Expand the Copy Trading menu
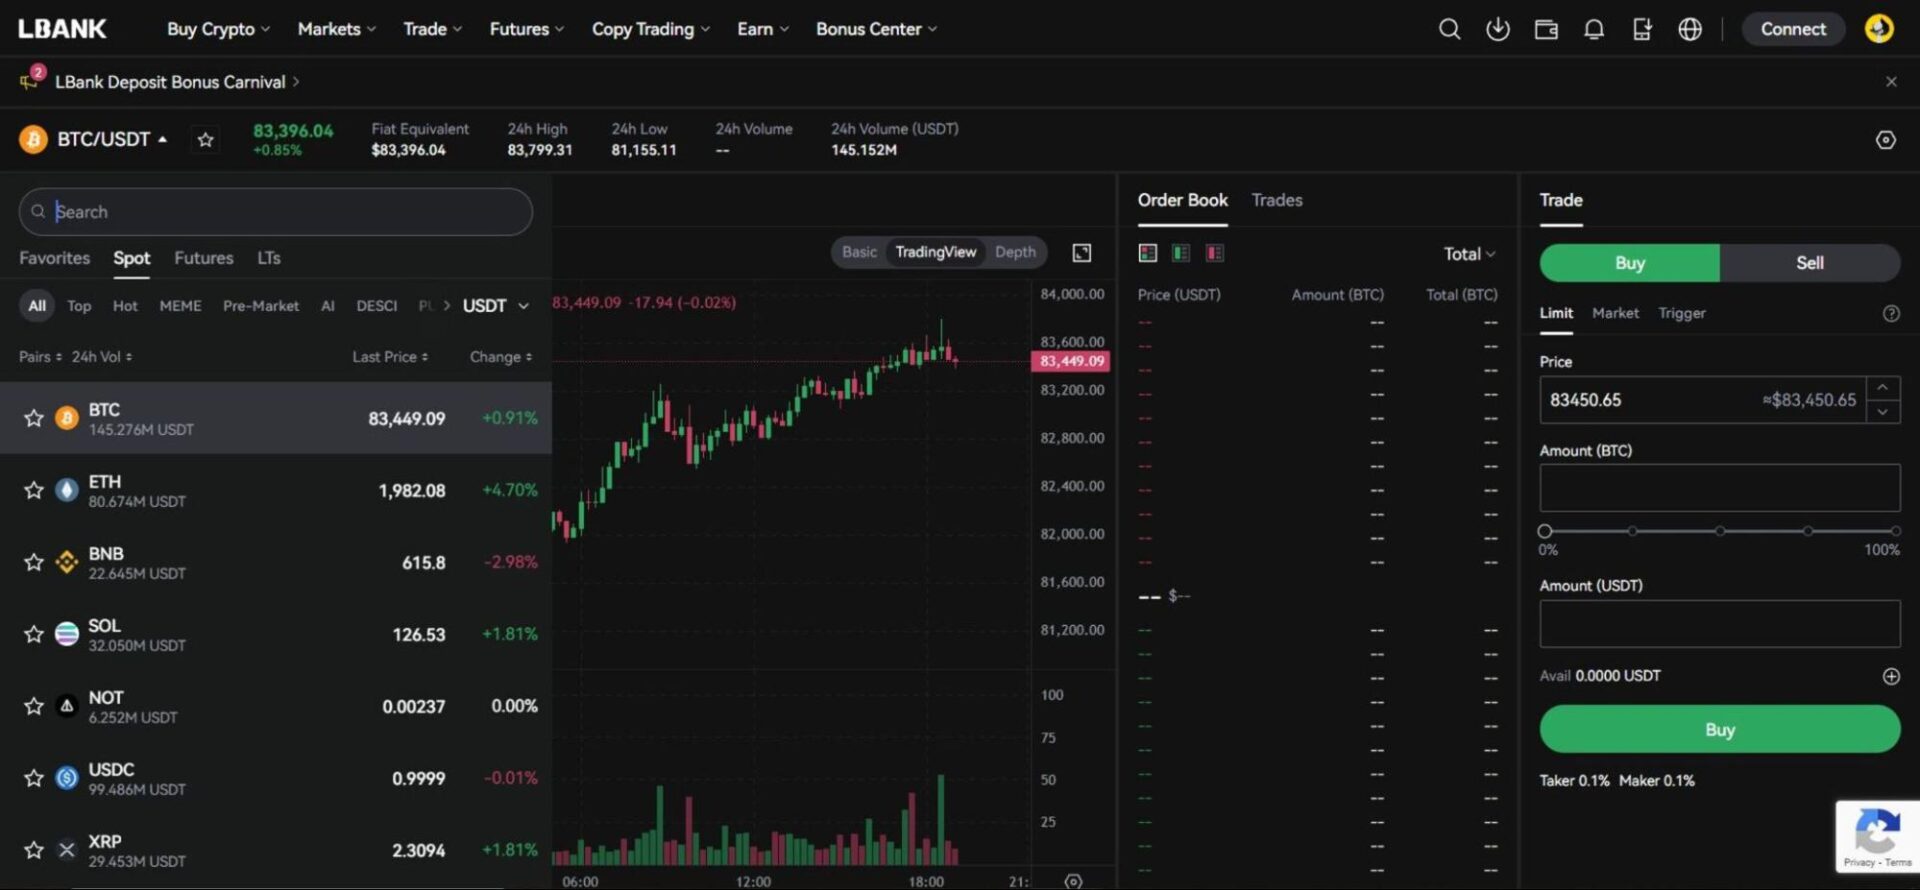This screenshot has height=890, width=1920. coord(651,29)
